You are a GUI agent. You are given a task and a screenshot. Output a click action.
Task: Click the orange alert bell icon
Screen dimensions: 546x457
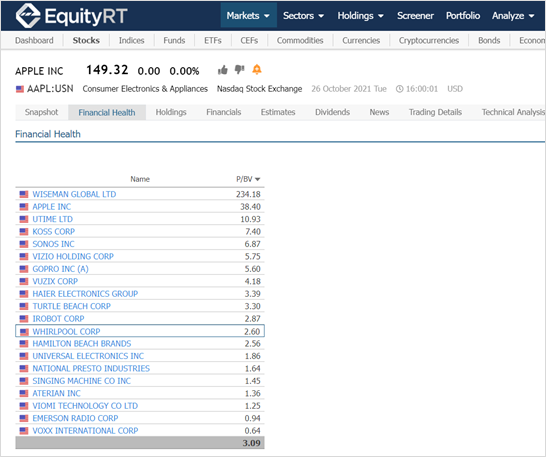click(x=257, y=69)
